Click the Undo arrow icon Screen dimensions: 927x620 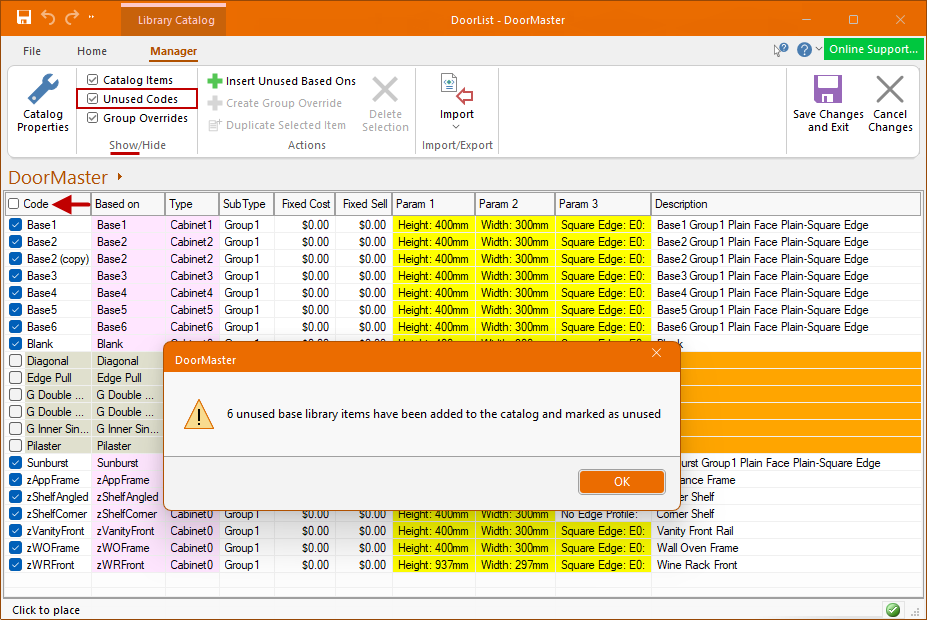pyautogui.click(x=48, y=19)
